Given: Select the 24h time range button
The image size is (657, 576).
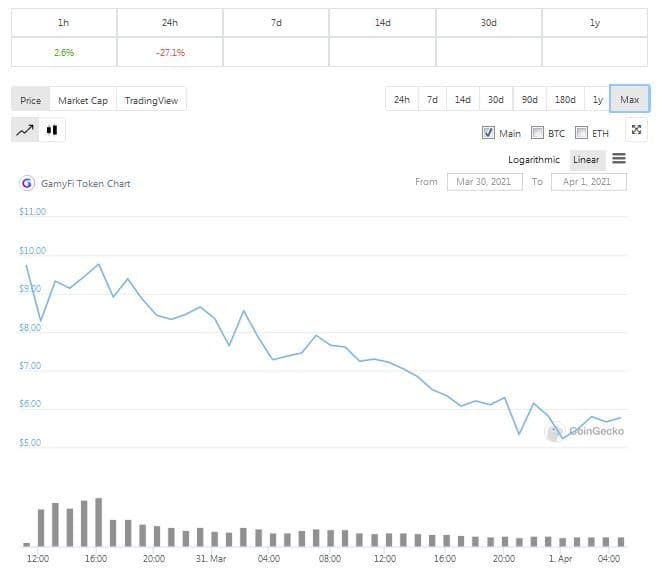Looking at the screenshot, I should (401, 99).
